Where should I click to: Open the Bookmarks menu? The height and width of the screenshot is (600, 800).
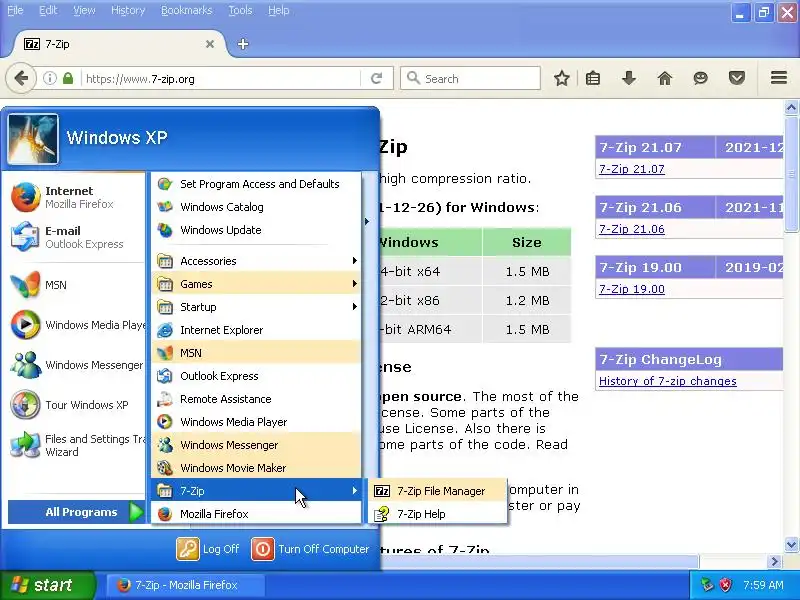[x=186, y=10]
